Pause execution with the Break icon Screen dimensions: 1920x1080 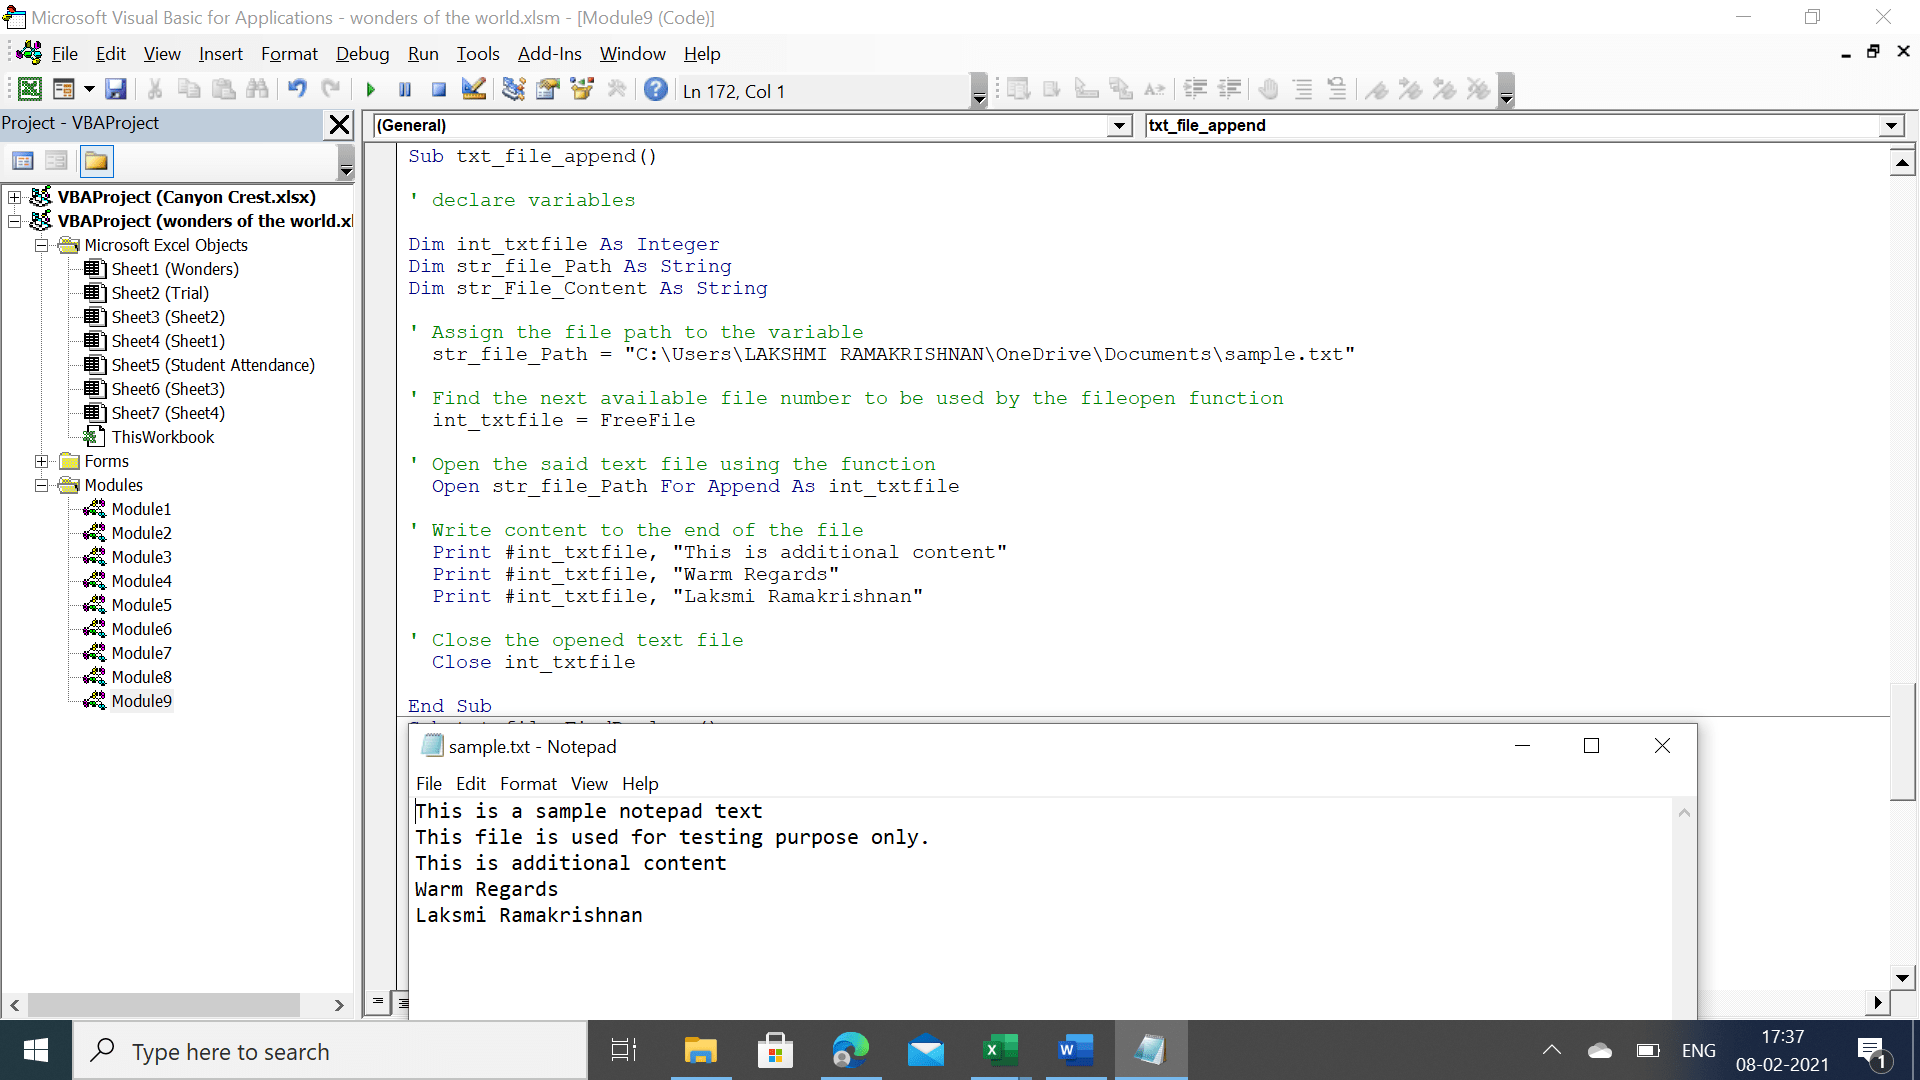pyautogui.click(x=405, y=89)
